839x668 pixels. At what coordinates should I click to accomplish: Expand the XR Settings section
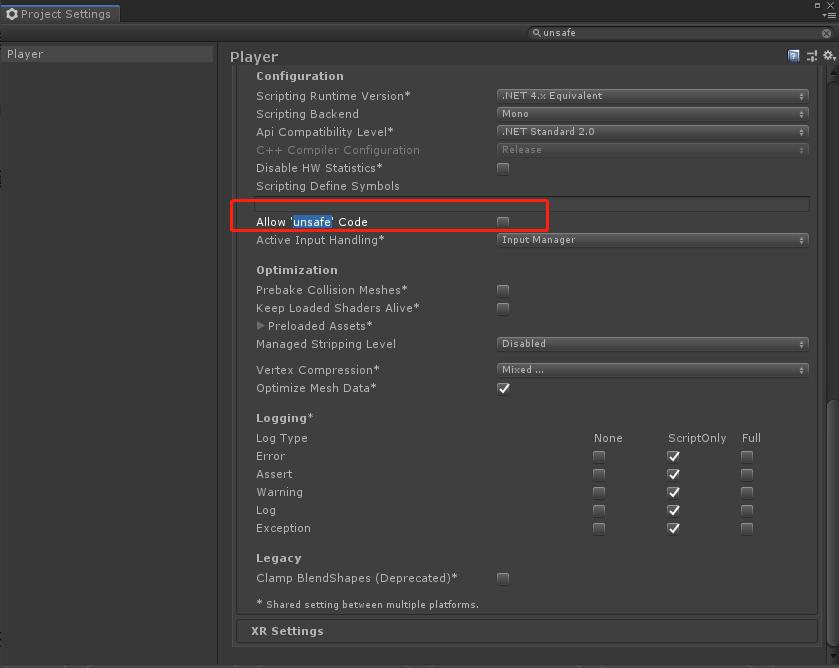[x=527, y=631]
